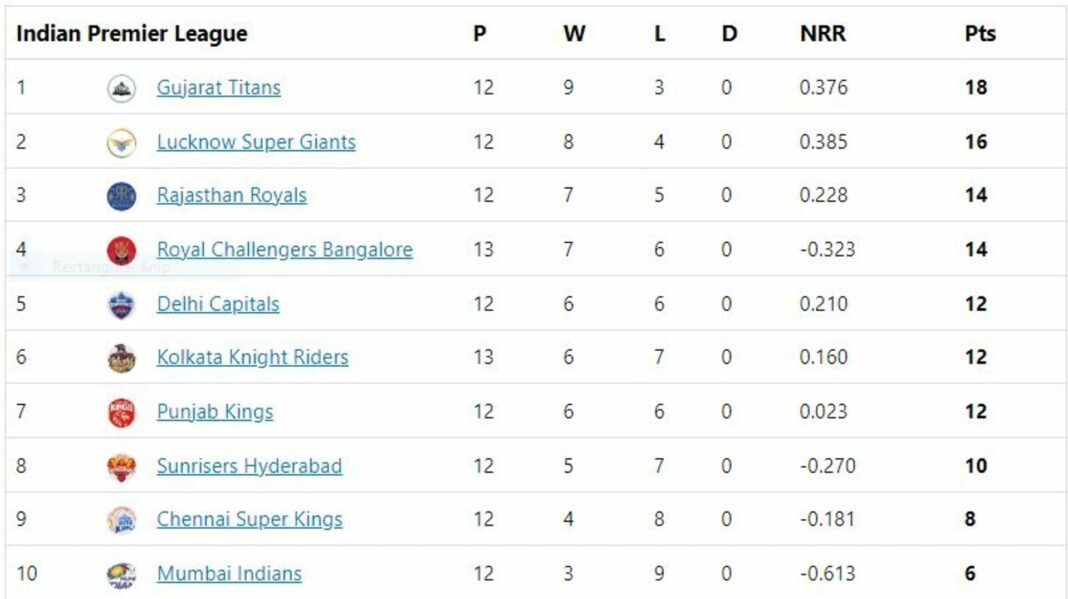The image size is (1068, 599).
Task: Click the Kolkata Knight Riders team logo
Action: [x=121, y=358]
